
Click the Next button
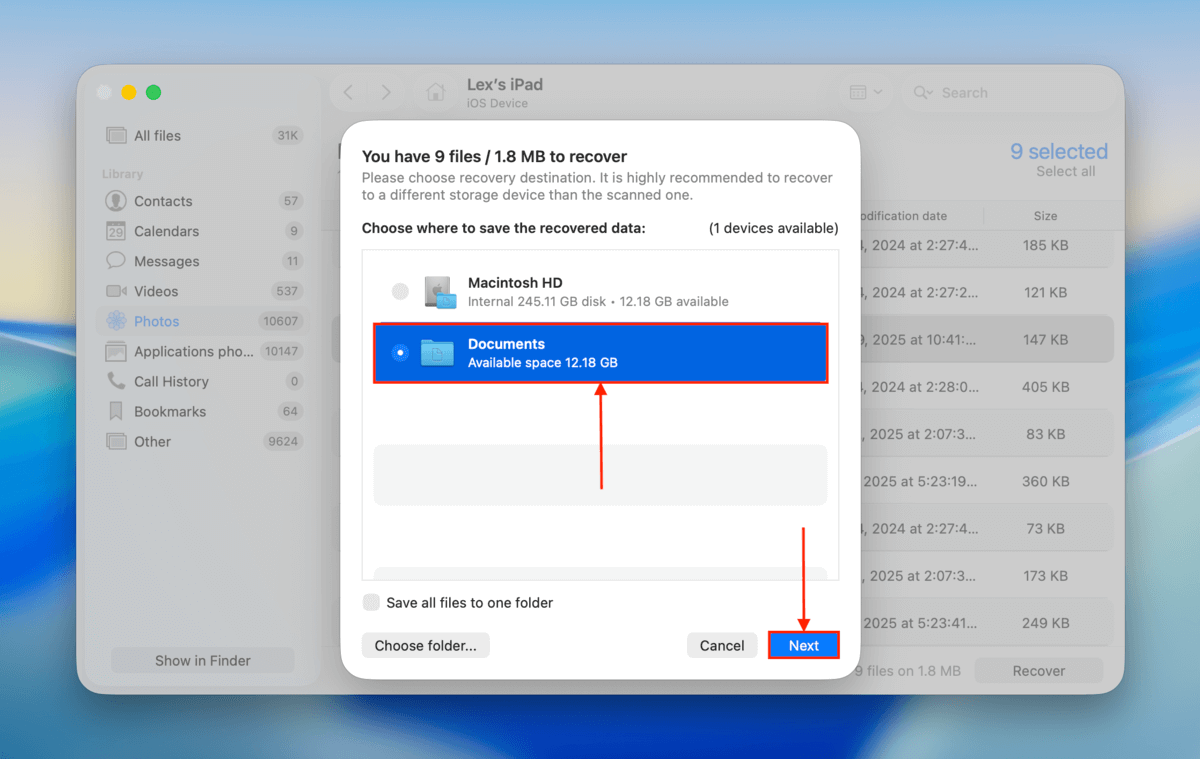803,645
